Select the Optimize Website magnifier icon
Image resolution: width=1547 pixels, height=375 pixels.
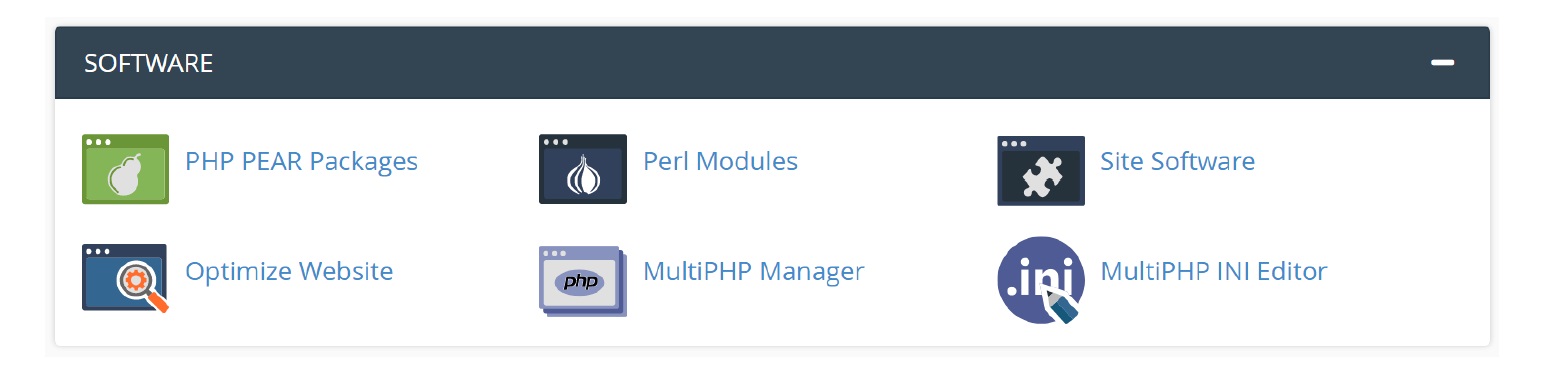(125, 278)
